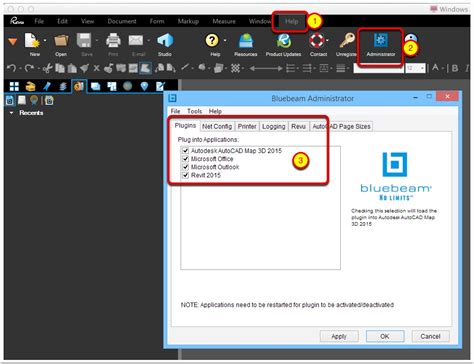Viewport: 474px width, 364px height.
Task: Switch to the Logging tab
Action: (x=273, y=127)
